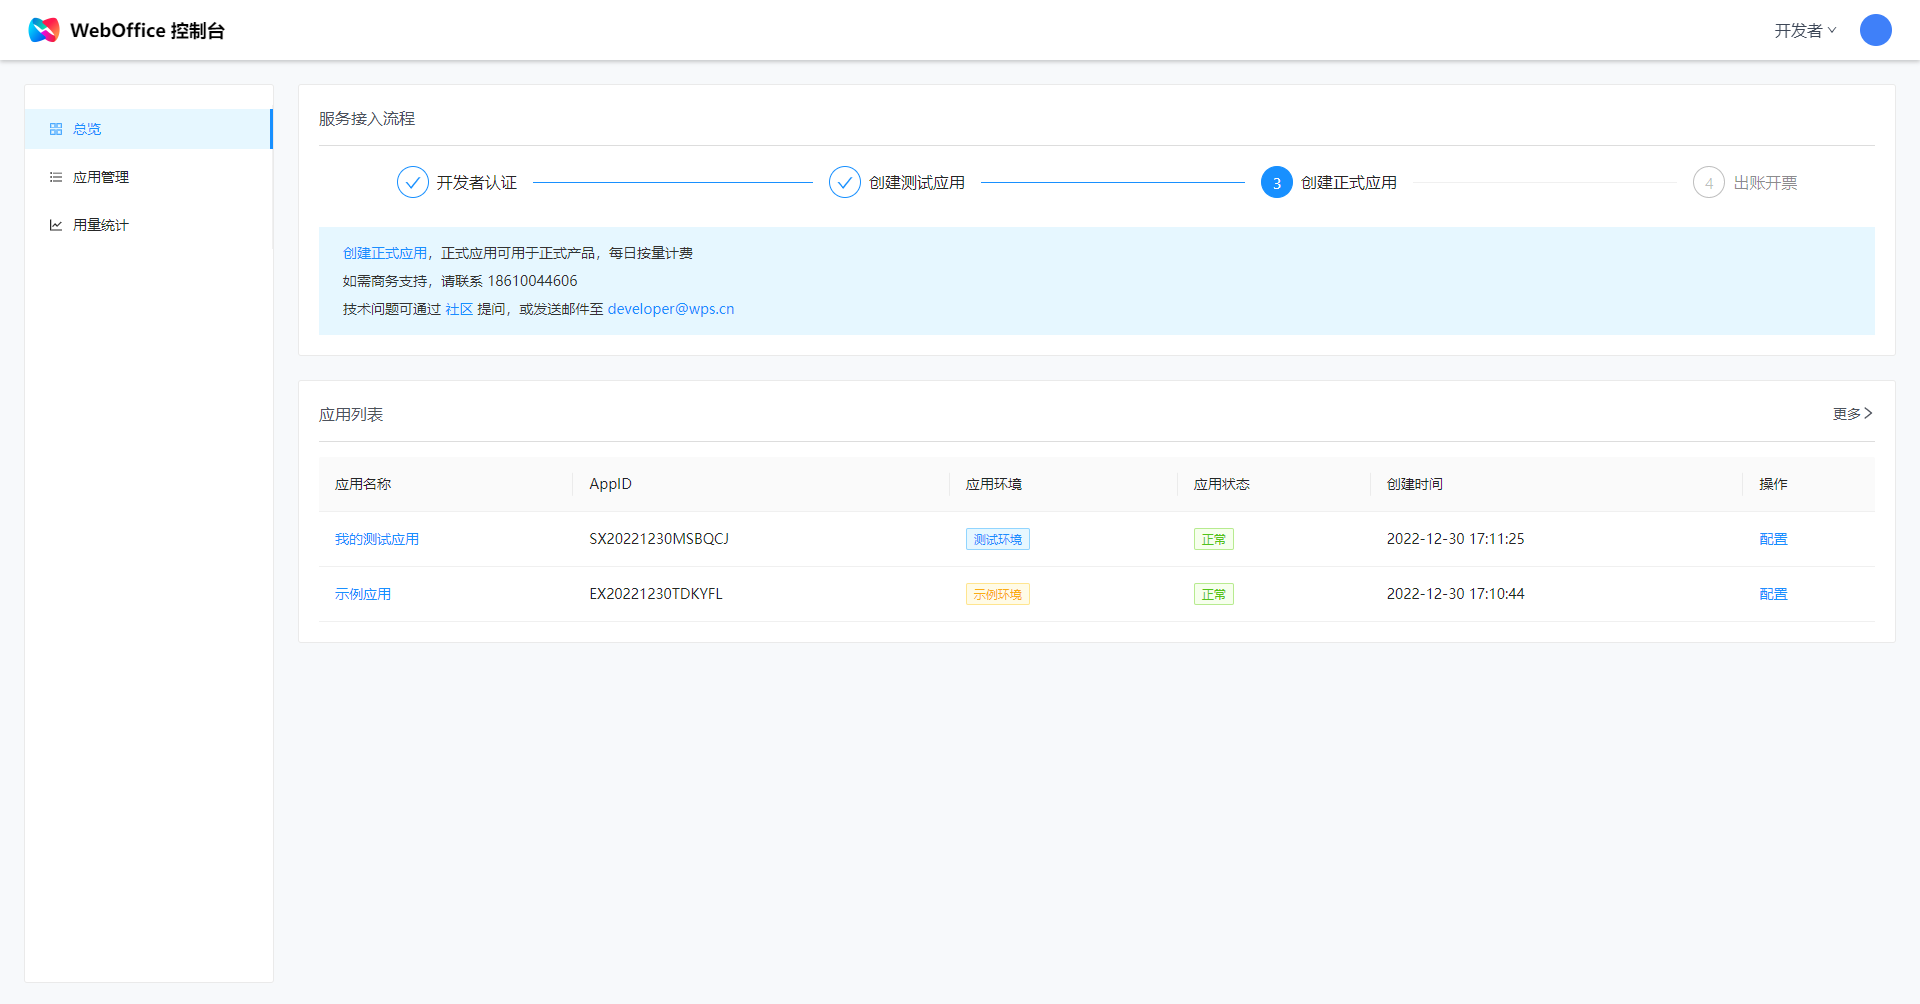The width and height of the screenshot is (1920, 1004).
Task: Click the 创建正式应用 step label
Action: [x=1349, y=183]
